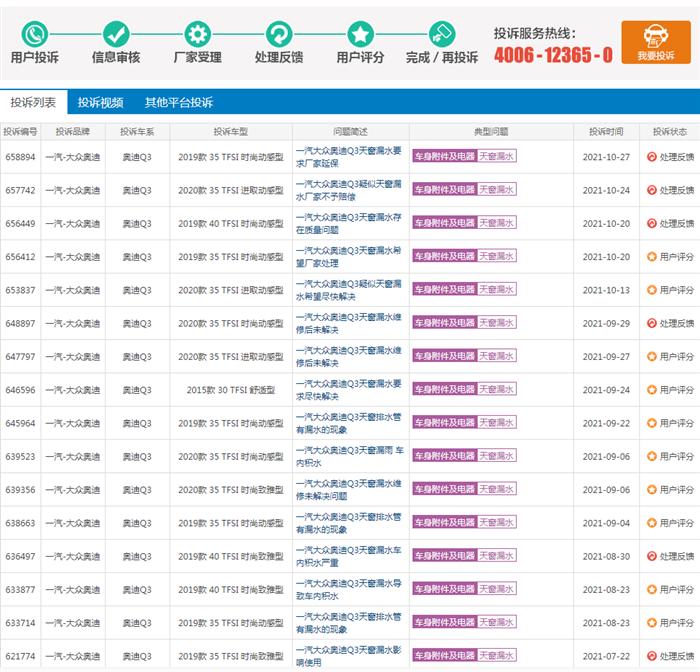The width and height of the screenshot is (700, 672).
Task: Click the 处理反馈 refresh icon
Action: click(x=279, y=34)
